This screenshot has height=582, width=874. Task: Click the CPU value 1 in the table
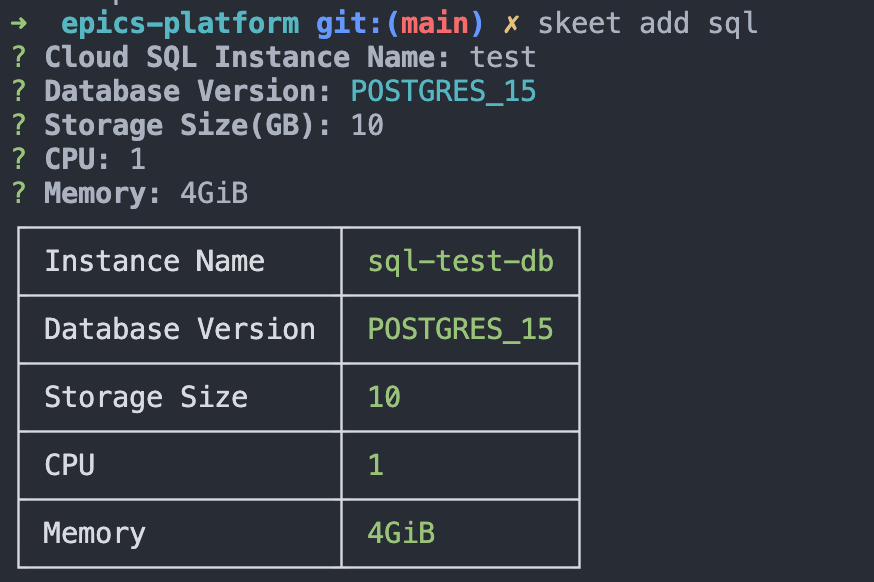click(376, 465)
